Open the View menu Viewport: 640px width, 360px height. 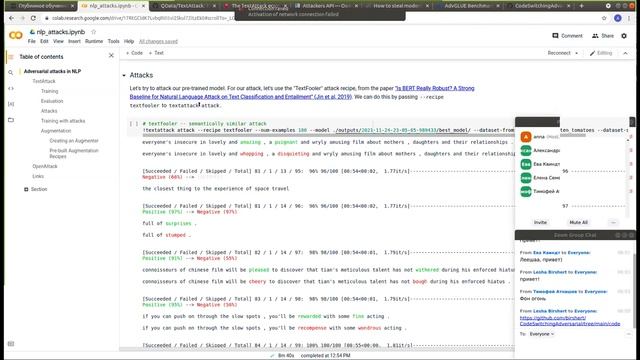[x=58, y=41]
